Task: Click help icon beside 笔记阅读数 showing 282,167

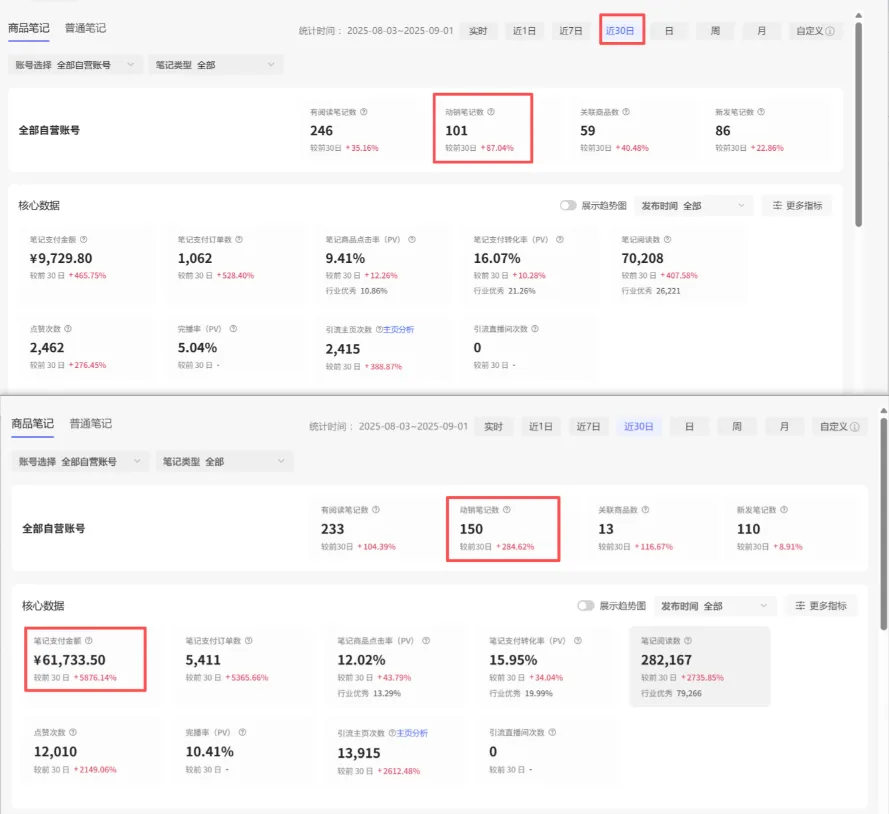Action: coord(687,641)
